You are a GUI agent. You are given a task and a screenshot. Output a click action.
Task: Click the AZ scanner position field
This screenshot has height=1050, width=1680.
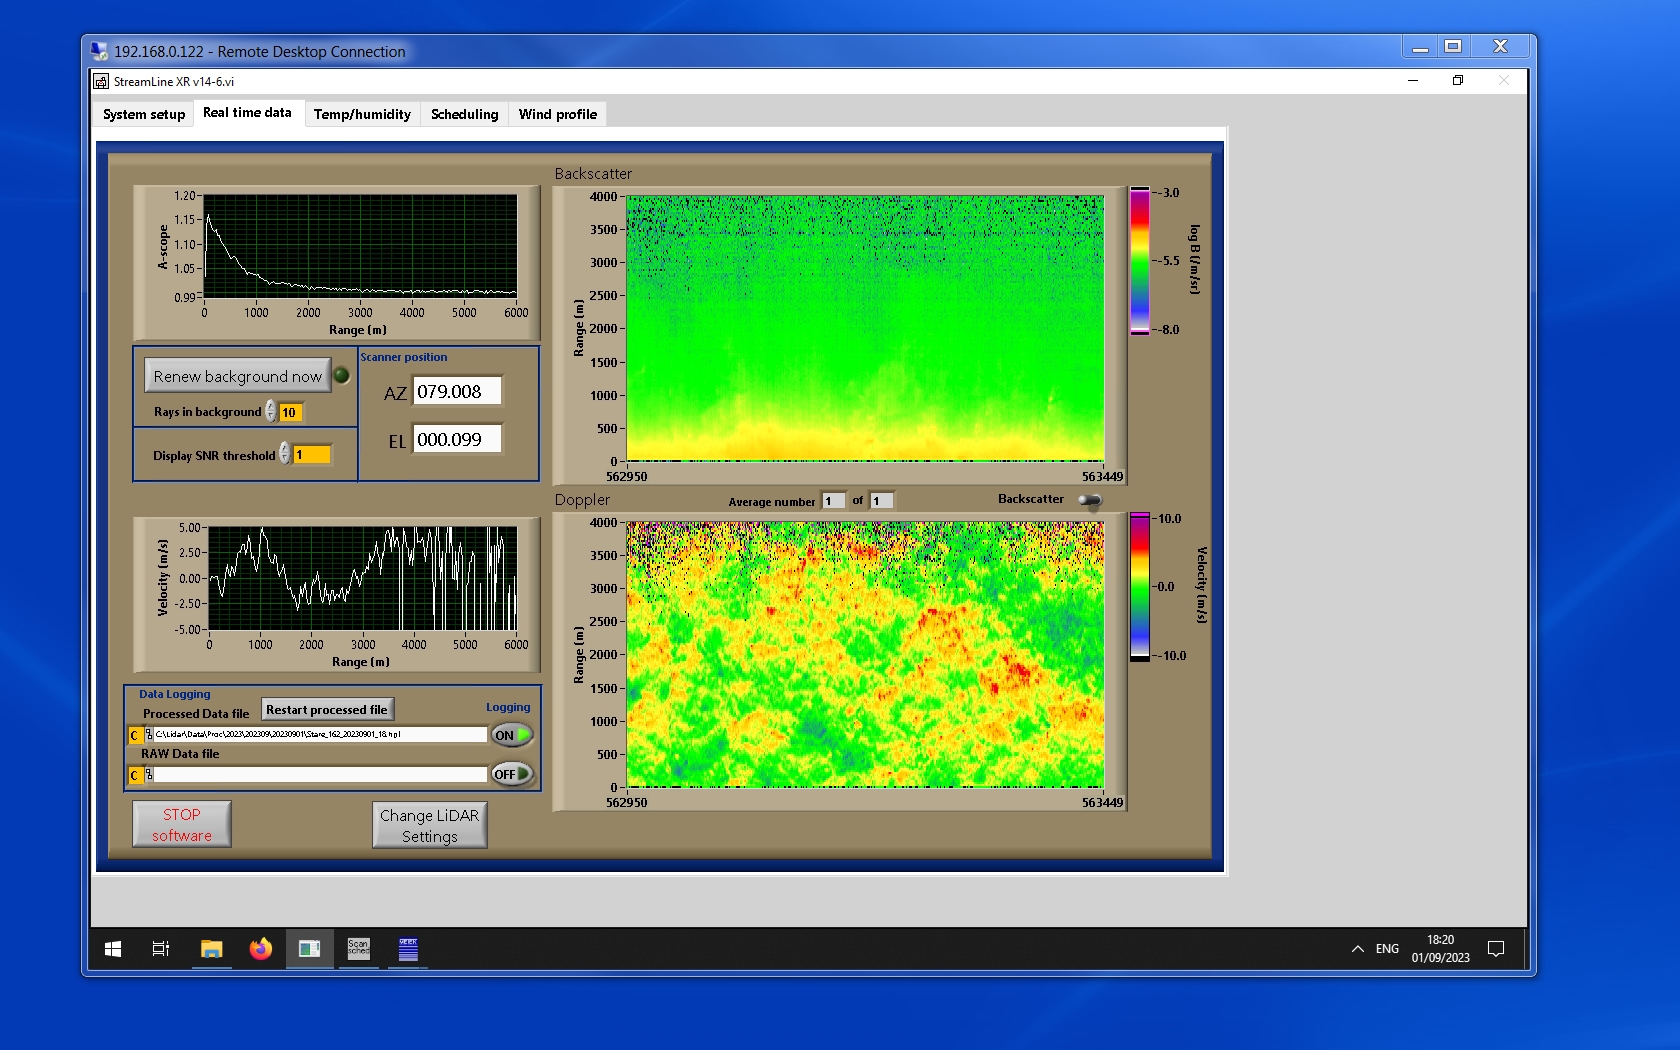point(457,392)
